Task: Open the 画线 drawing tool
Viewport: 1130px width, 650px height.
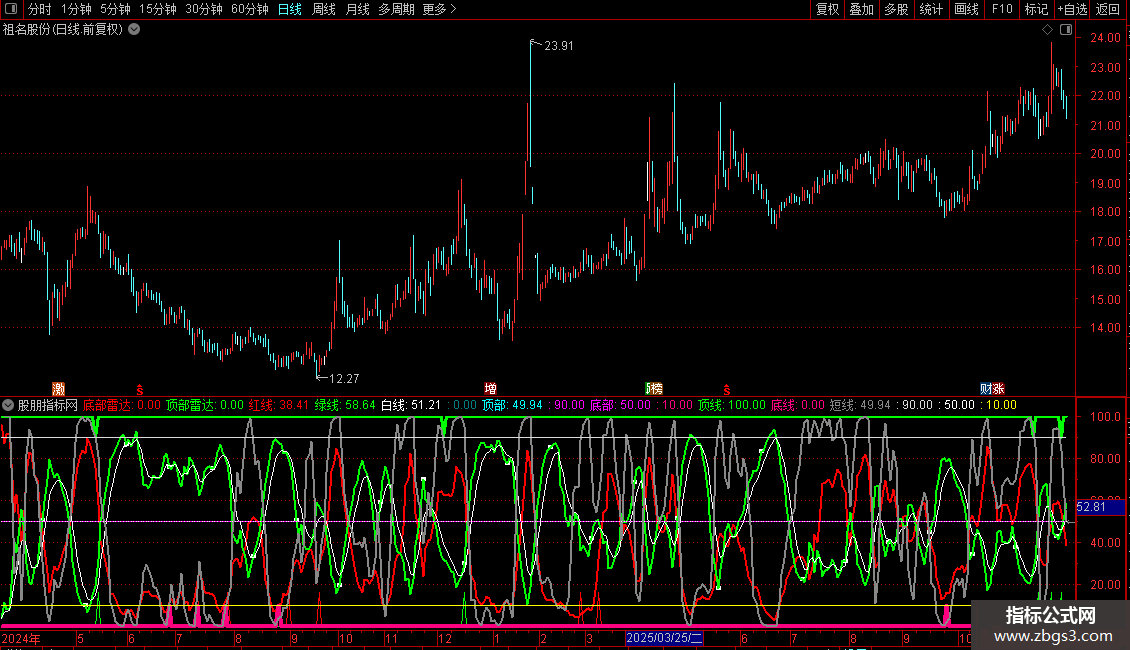Action: click(x=966, y=9)
